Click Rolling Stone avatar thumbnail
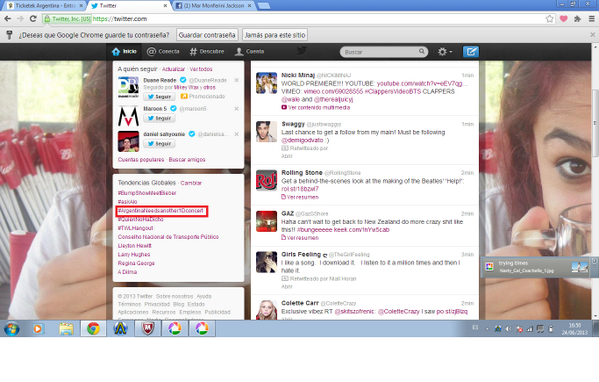This screenshot has height=382, width=599. click(x=266, y=180)
